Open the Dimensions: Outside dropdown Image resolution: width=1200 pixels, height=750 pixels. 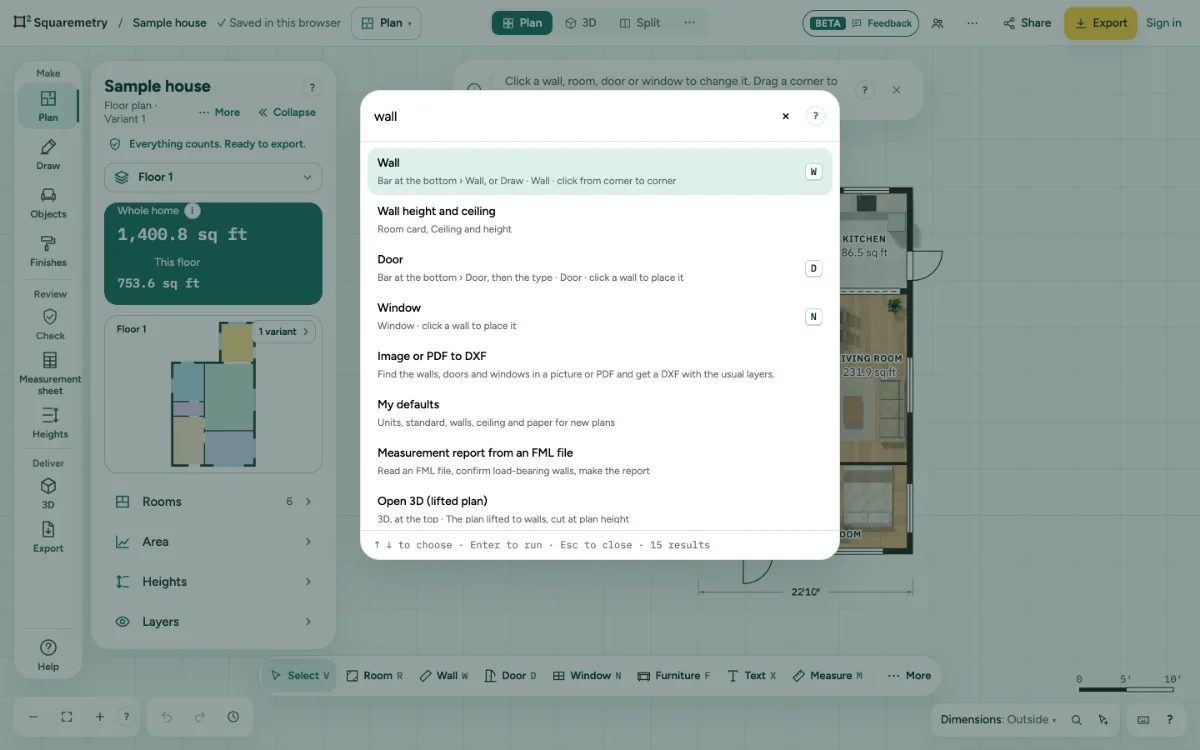point(999,719)
